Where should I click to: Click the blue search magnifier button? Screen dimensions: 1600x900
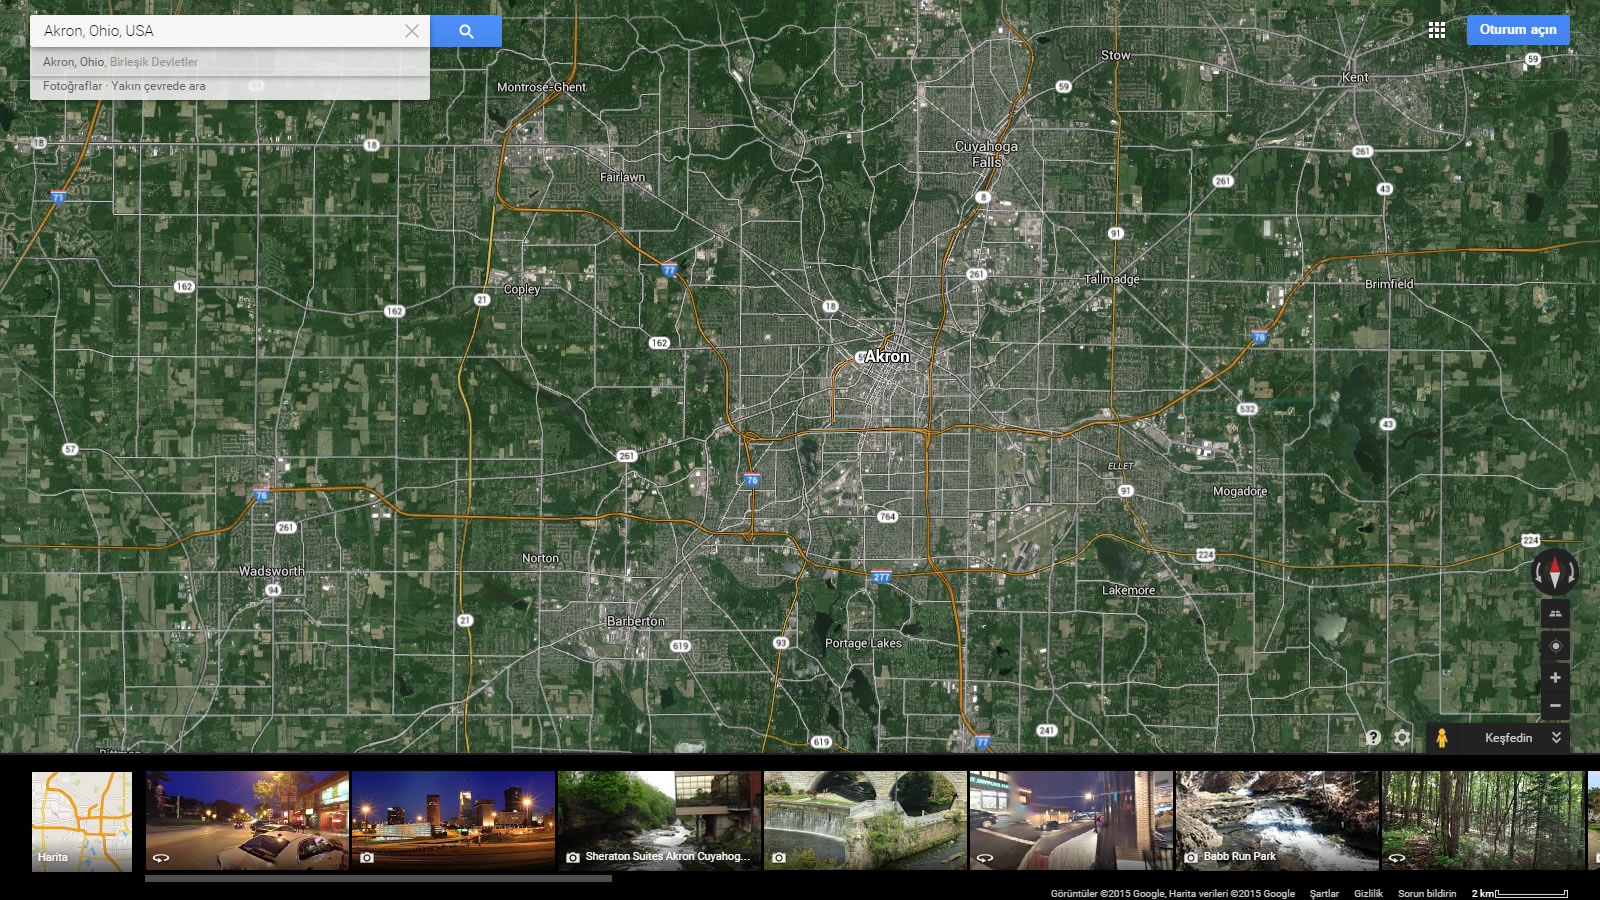[x=466, y=31]
